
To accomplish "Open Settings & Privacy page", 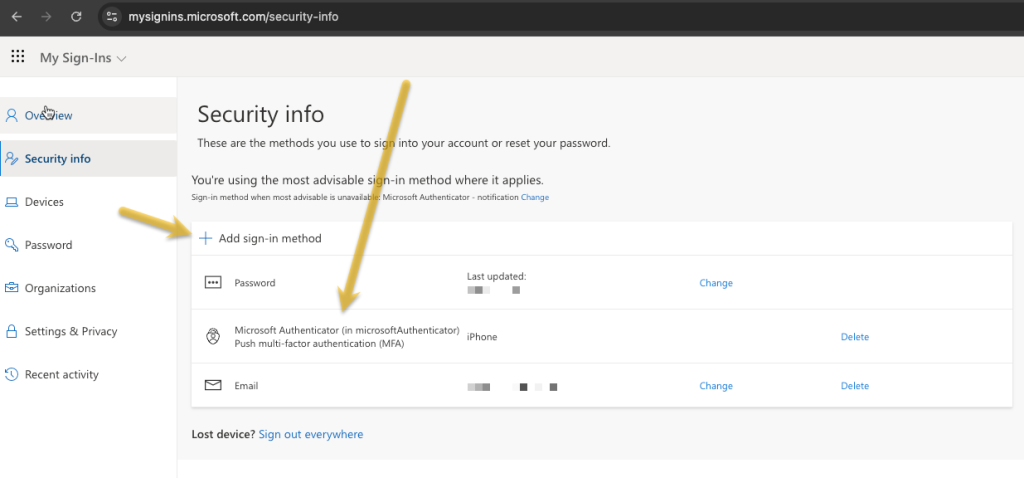I will pos(70,331).
